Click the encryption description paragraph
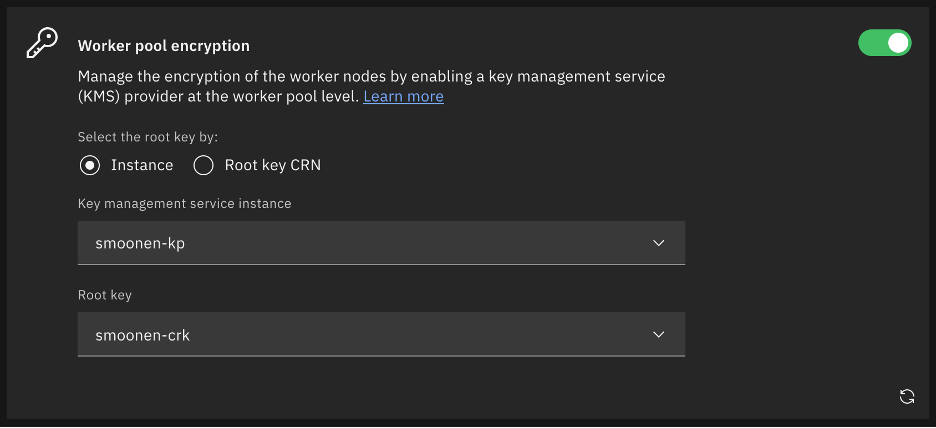936x428 pixels. [370, 77]
